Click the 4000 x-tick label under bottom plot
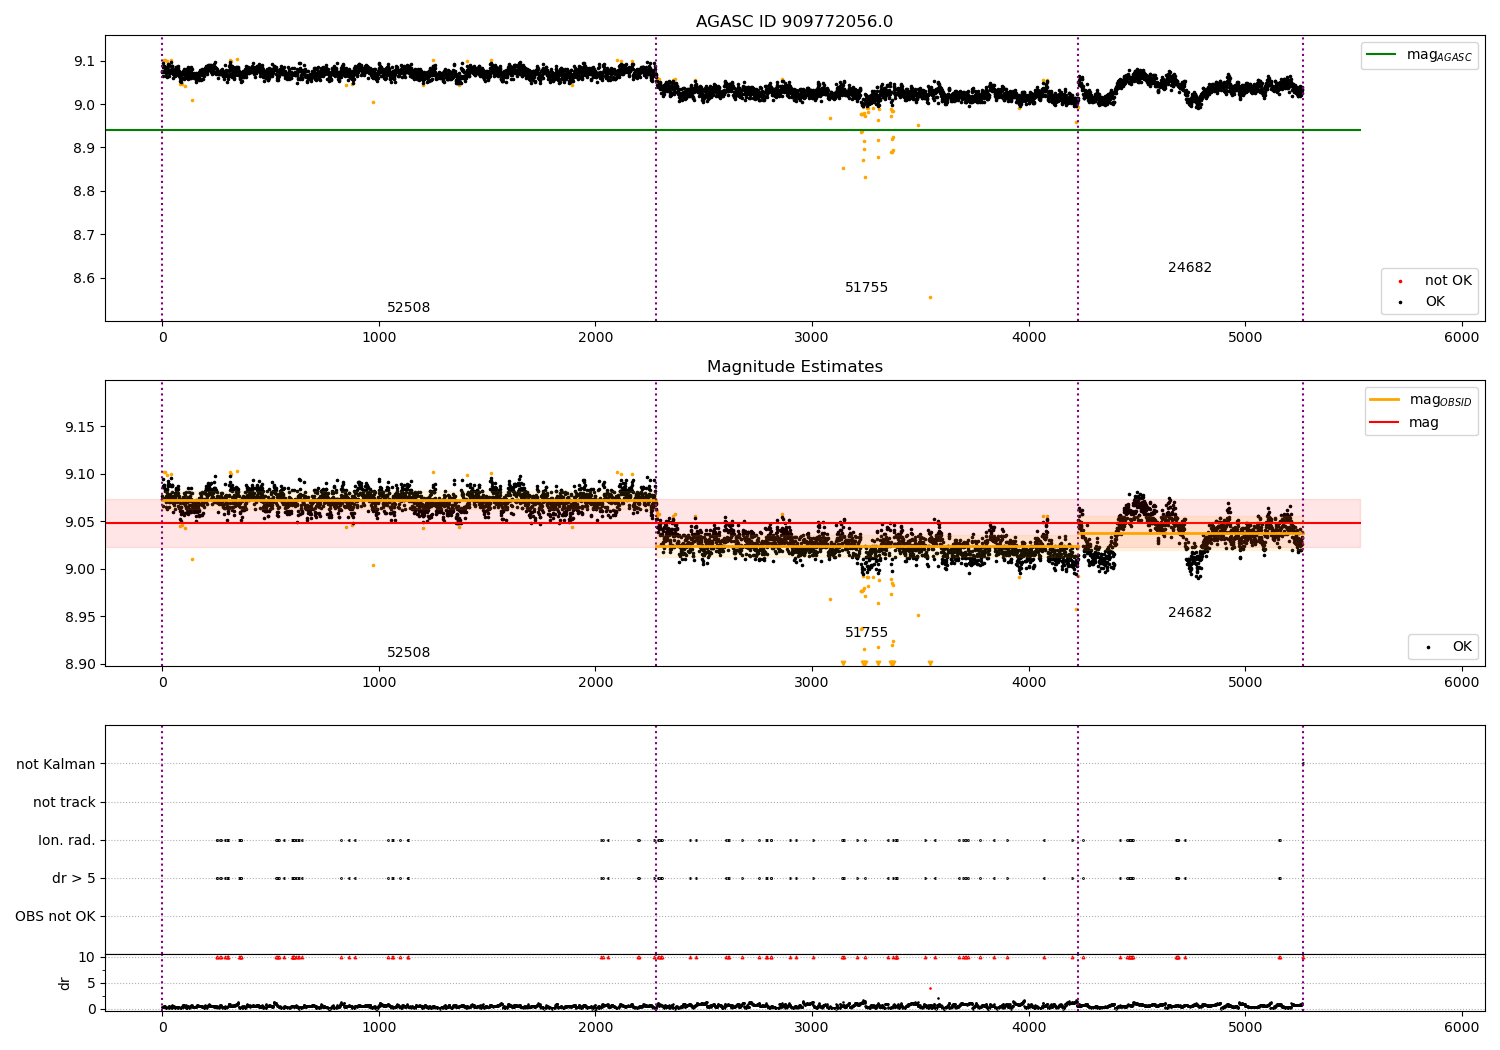The width and height of the screenshot is (1500, 1050). coord(1029,1028)
